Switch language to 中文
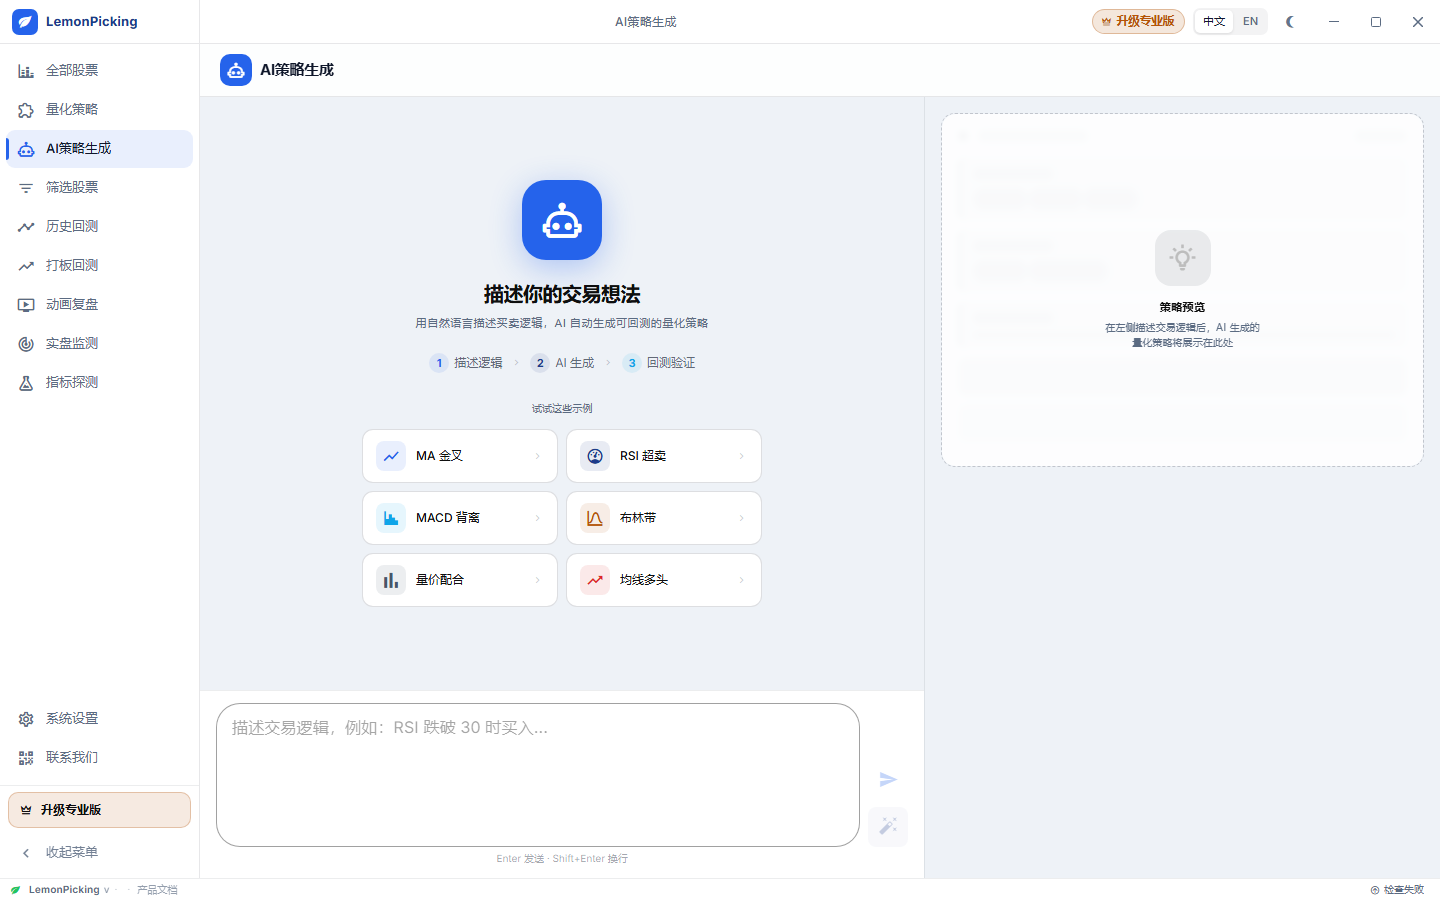The width and height of the screenshot is (1440, 900). click(1214, 21)
